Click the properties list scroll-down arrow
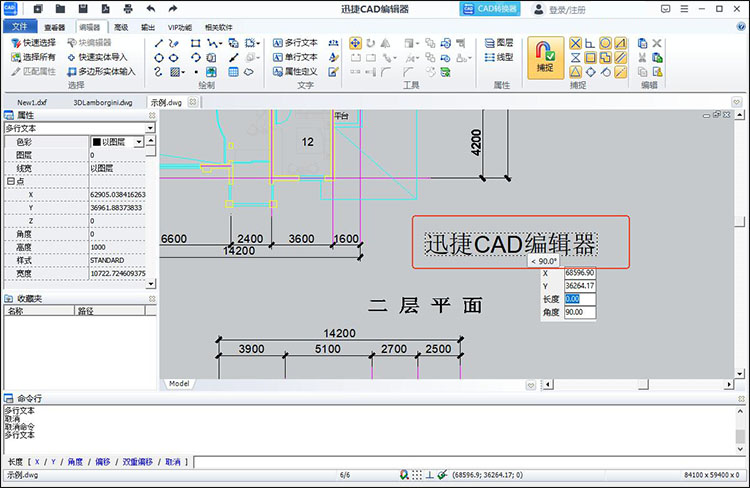The width and height of the screenshot is (750, 488). (151, 284)
